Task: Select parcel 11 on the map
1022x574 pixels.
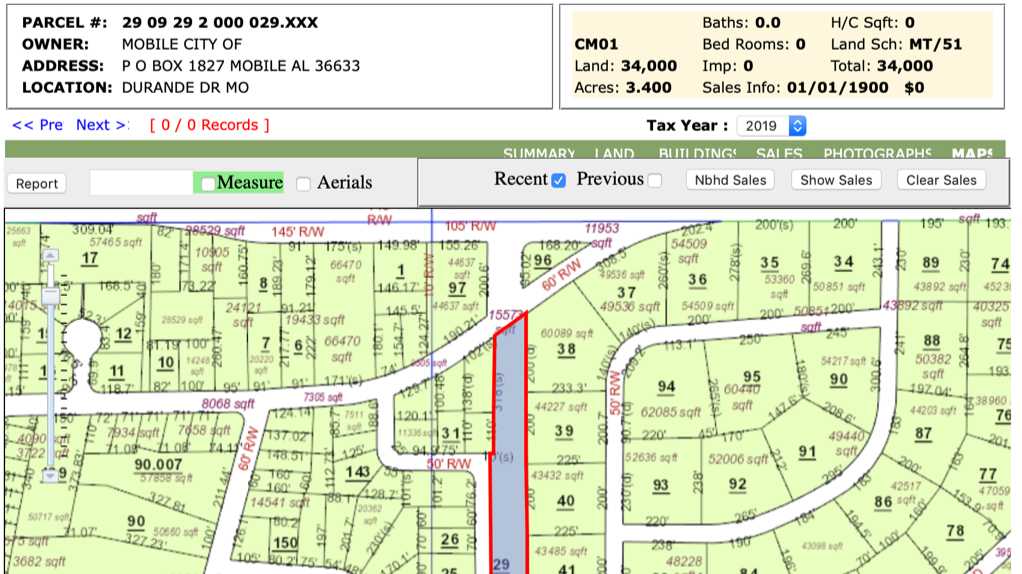Action: 117,372
